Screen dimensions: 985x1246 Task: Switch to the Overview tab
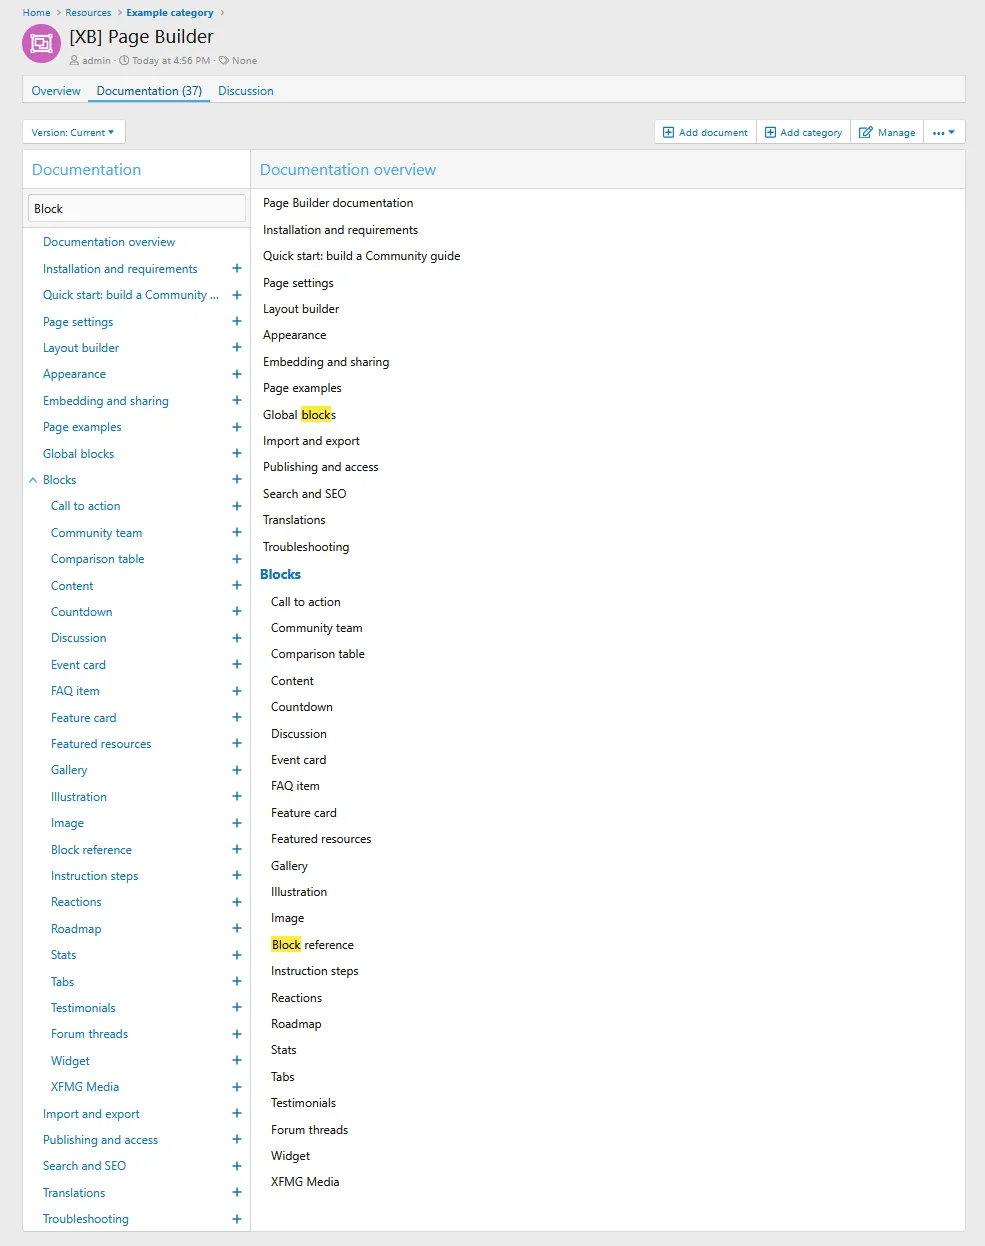tap(56, 91)
